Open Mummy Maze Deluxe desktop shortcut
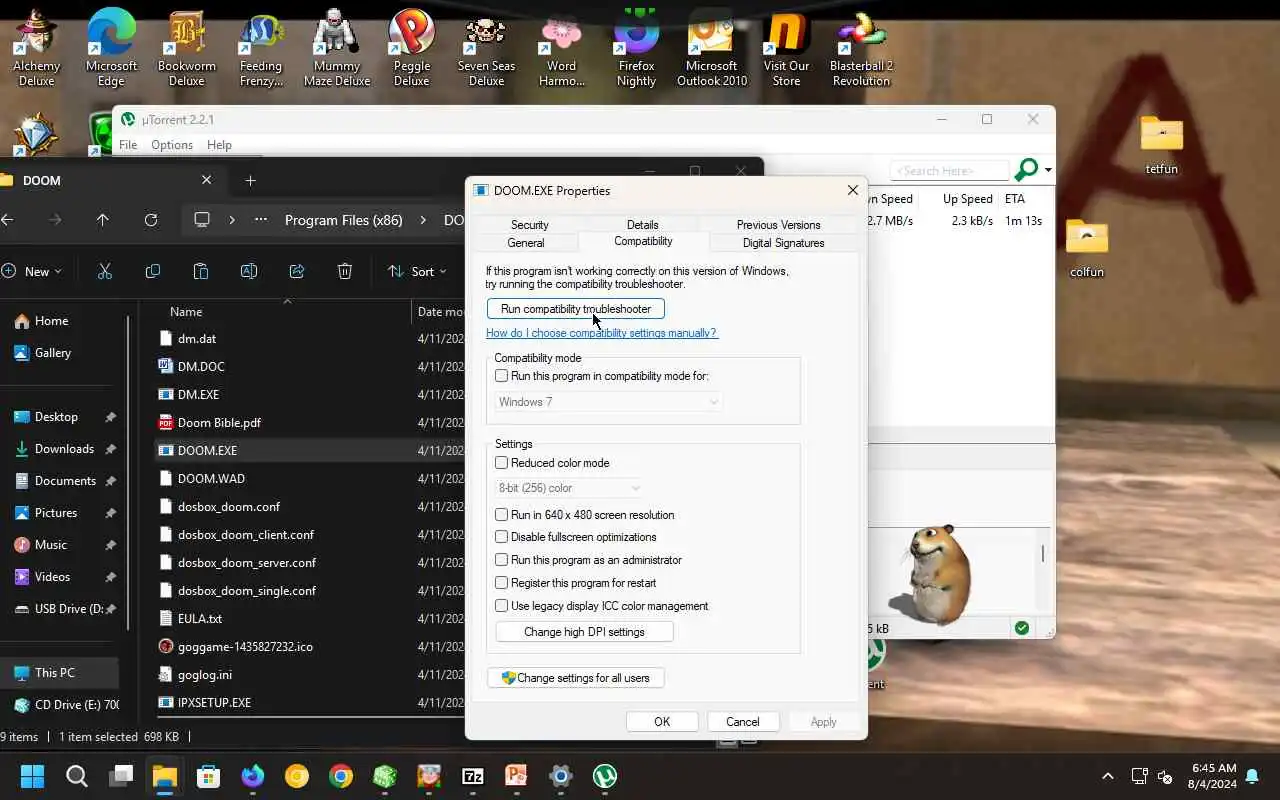The height and width of the screenshot is (800, 1280). point(337,48)
